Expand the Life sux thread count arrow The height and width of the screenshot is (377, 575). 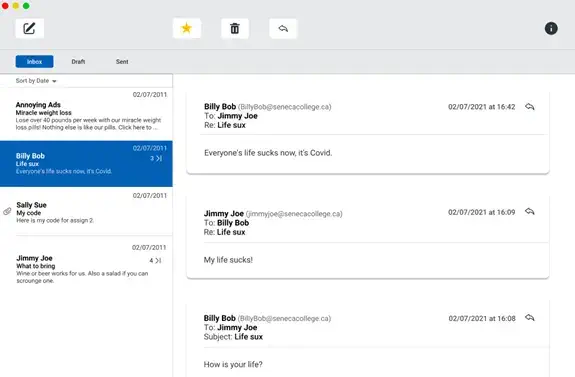(x=158, y=158)
